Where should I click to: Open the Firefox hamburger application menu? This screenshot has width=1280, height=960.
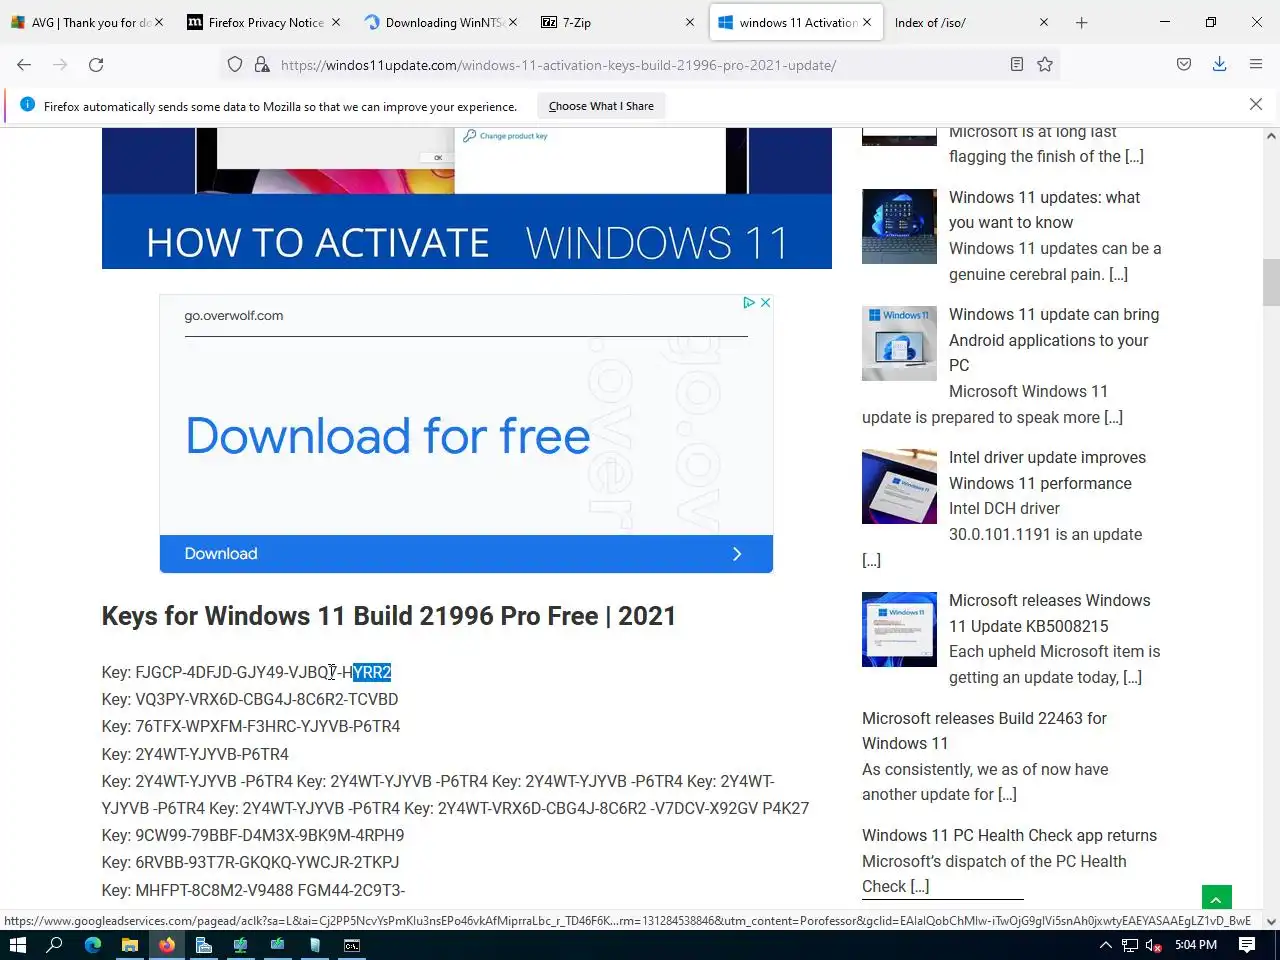pyautogui.click(x=1256, y=65)
